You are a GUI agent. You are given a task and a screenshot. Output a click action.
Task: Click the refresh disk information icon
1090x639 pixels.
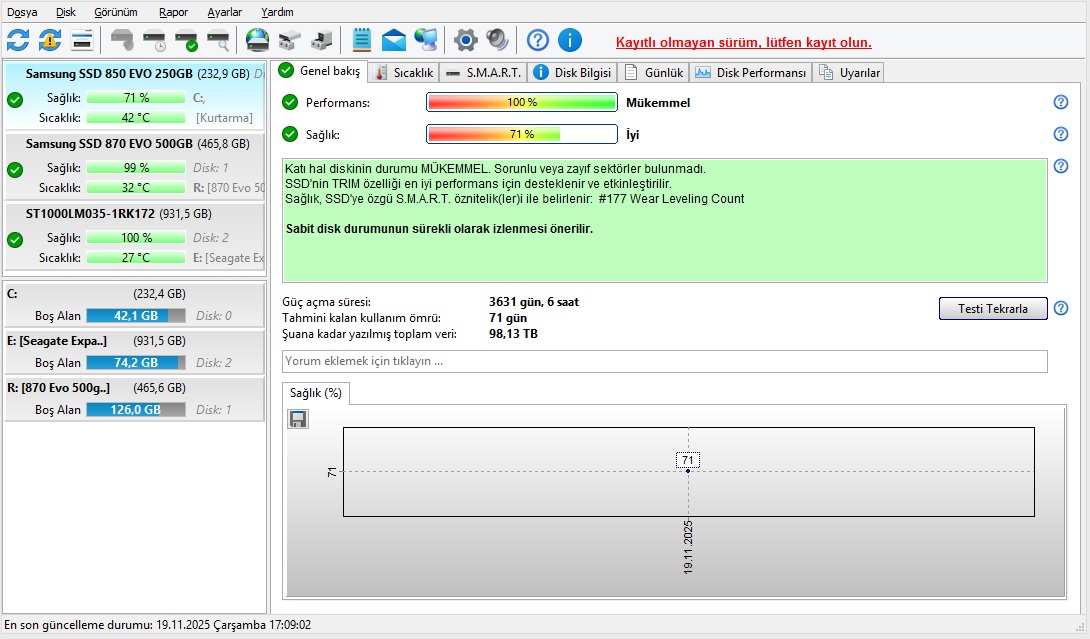pos(18,40)
